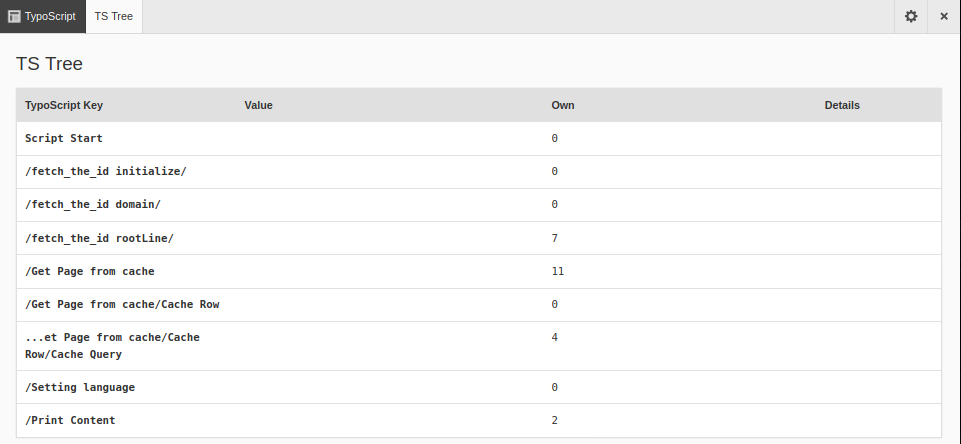Switch to the TS Tree tab

coord(114,16)
